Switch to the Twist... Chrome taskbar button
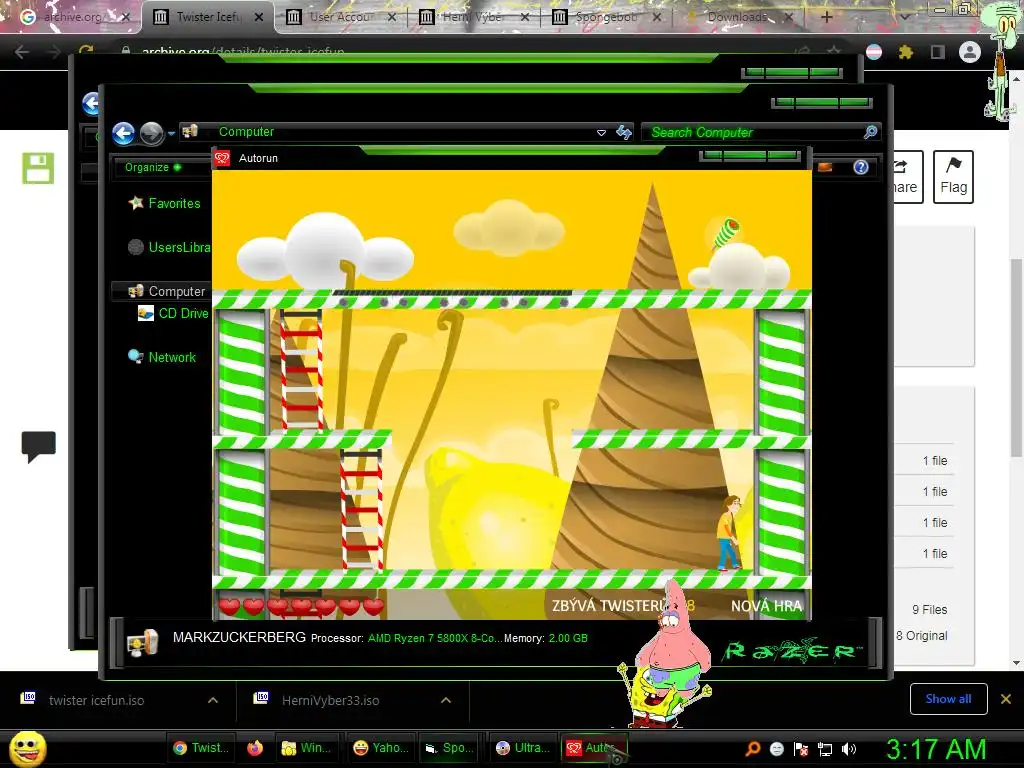The height and width of the screenshot is (768, 1024). [x=201, y=748]
